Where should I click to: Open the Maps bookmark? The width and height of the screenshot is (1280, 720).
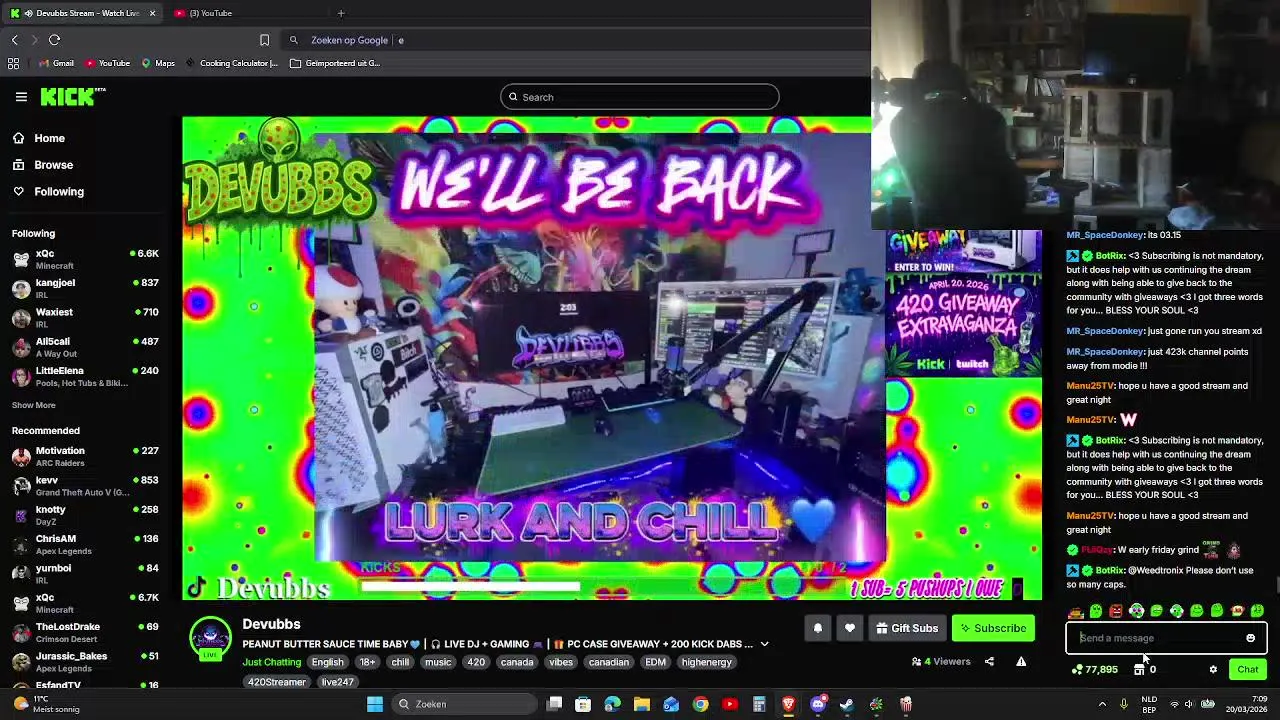pos(158,63)
